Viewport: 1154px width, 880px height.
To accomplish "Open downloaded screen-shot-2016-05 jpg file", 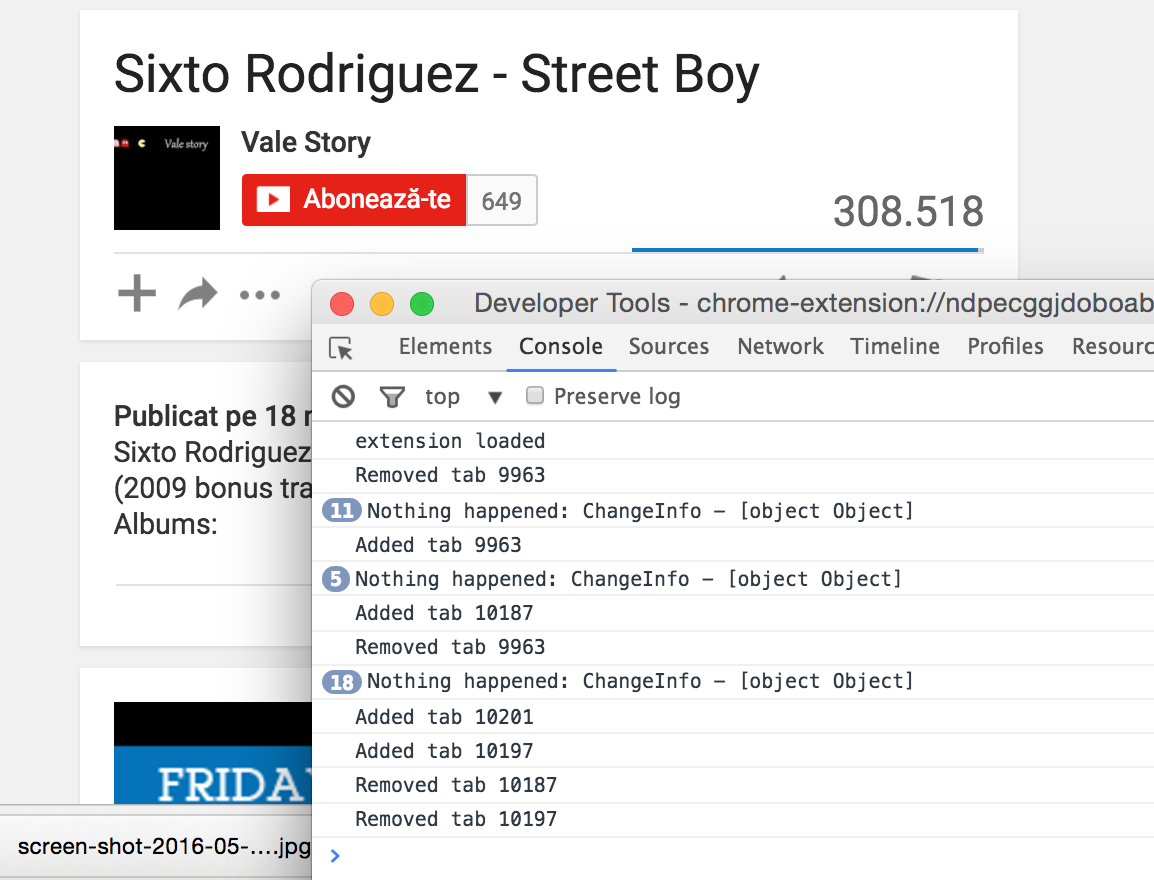I will pos(163,846).
